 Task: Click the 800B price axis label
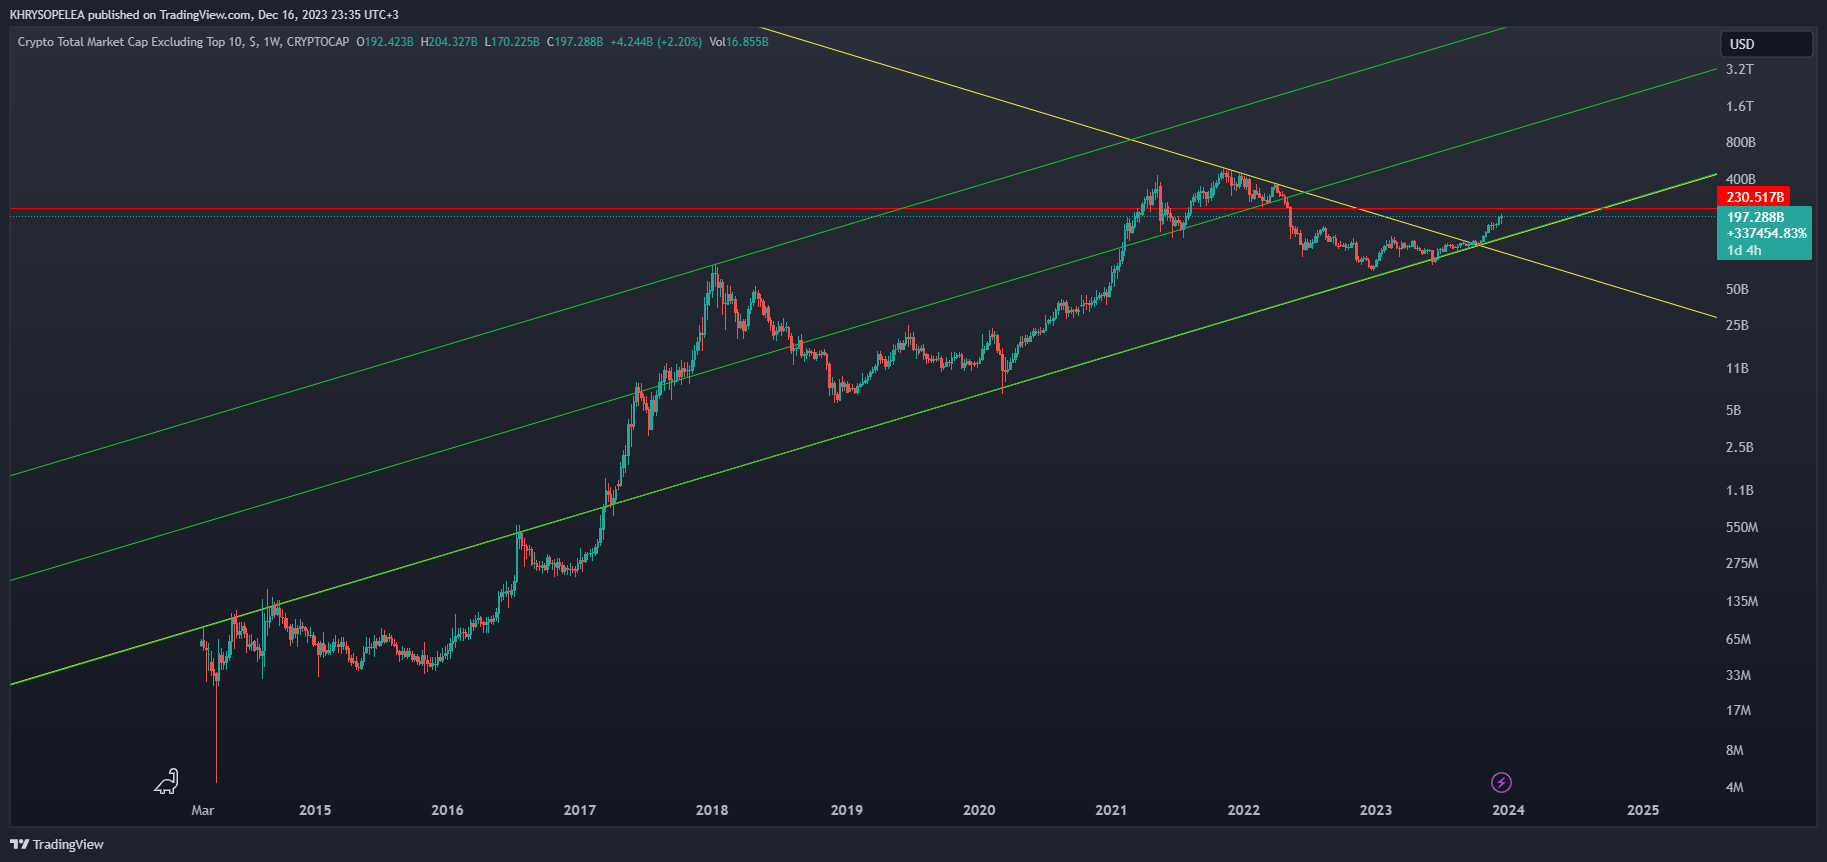[1740, 142]
